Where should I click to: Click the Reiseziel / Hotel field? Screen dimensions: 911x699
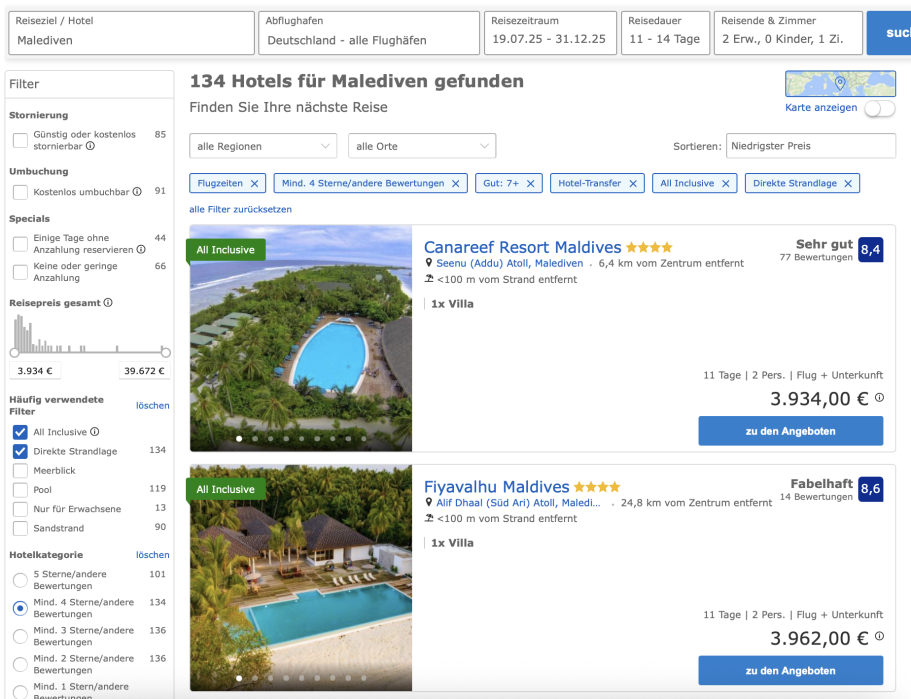(131, 33)
